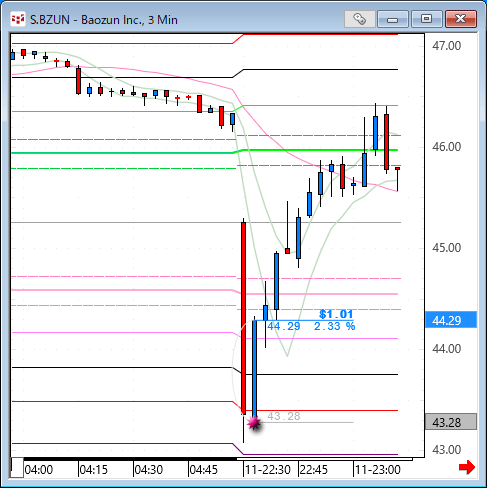Click the 46.00 price axis label
This screenshot has width=487, height=488.
coord(447,147)
